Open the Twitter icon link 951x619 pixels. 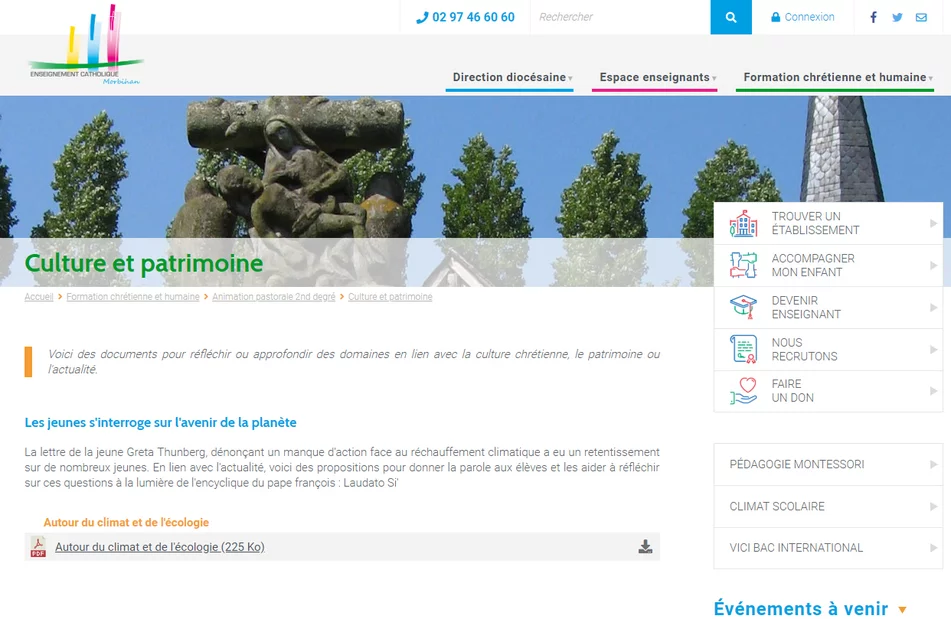point(897,17)
